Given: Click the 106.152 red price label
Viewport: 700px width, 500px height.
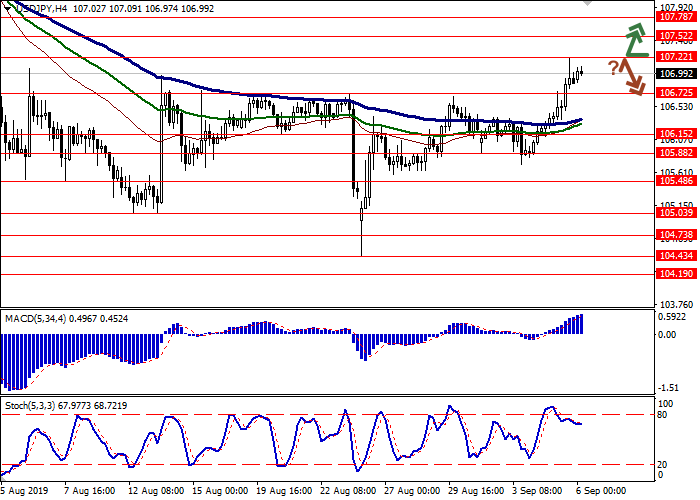Looking at the screenshot, I should [676, 133].
